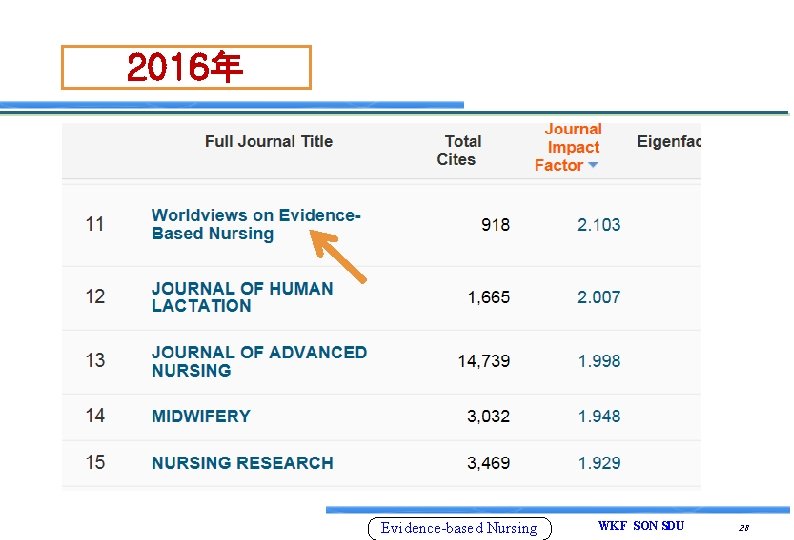794x540 pixels.
Task: Click the Evidence-based Nursing footer label
Action: coord(459,528)
